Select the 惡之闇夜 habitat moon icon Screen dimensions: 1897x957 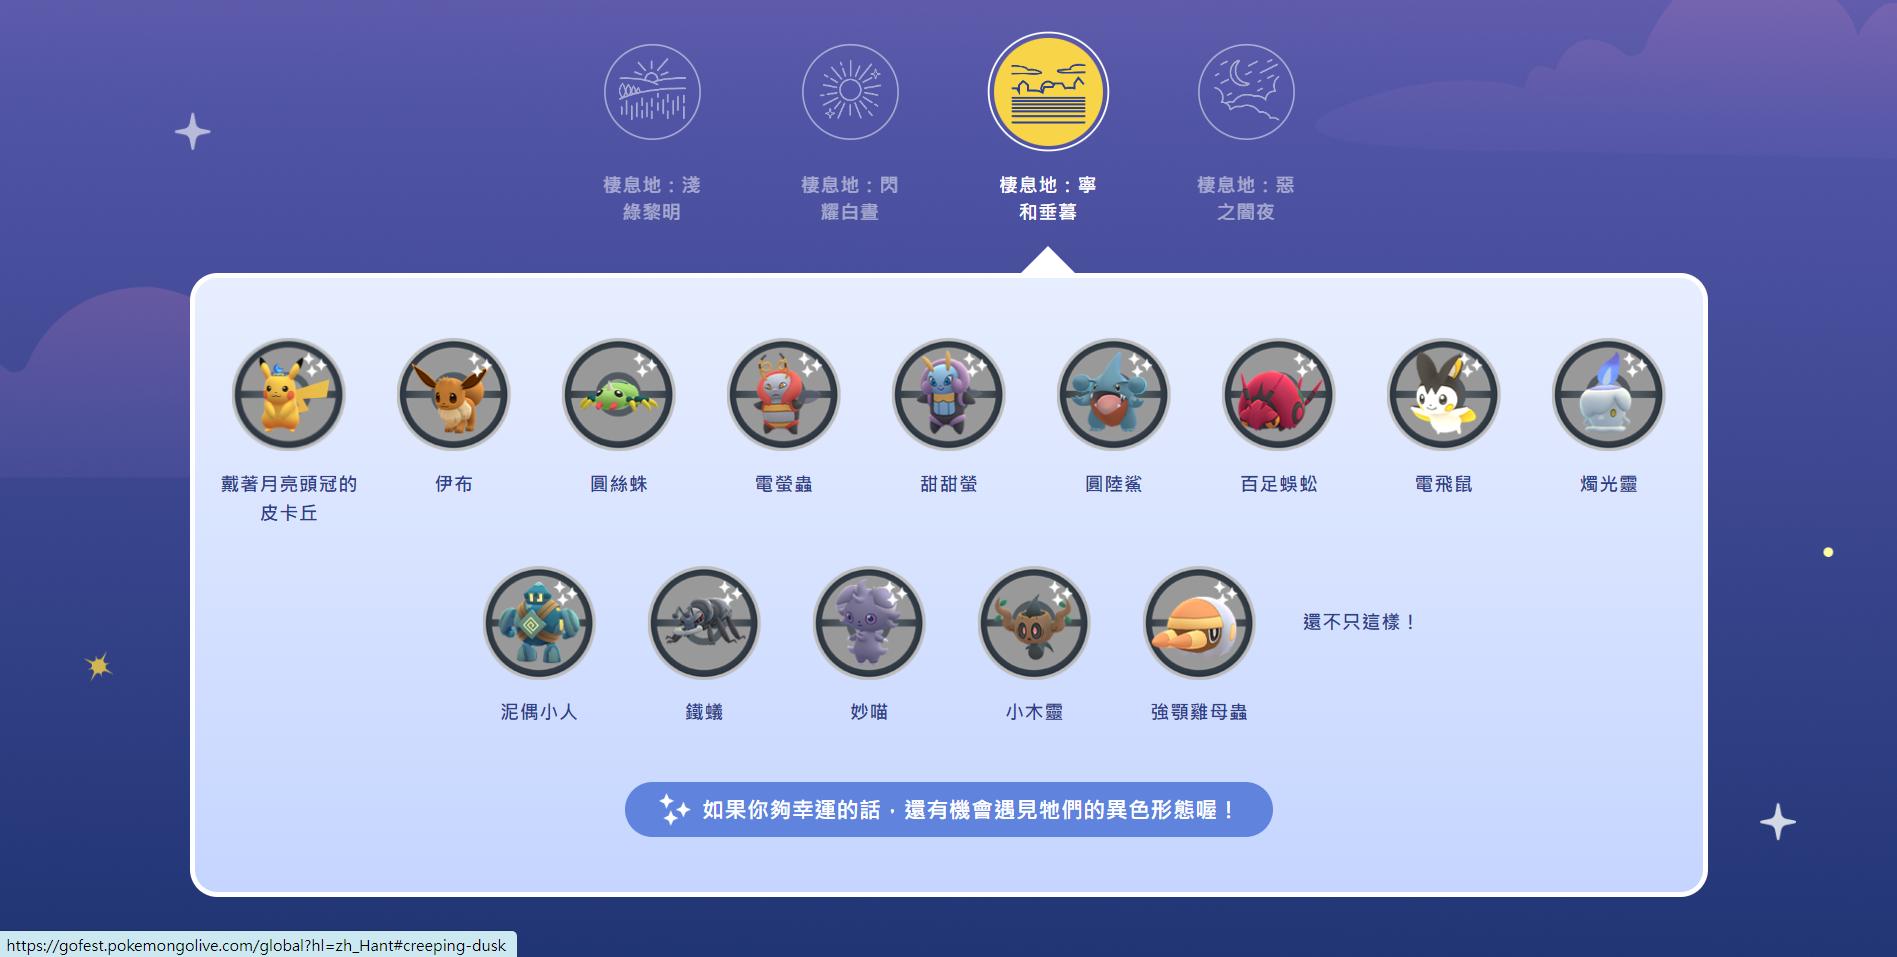tap(1246, 92)
